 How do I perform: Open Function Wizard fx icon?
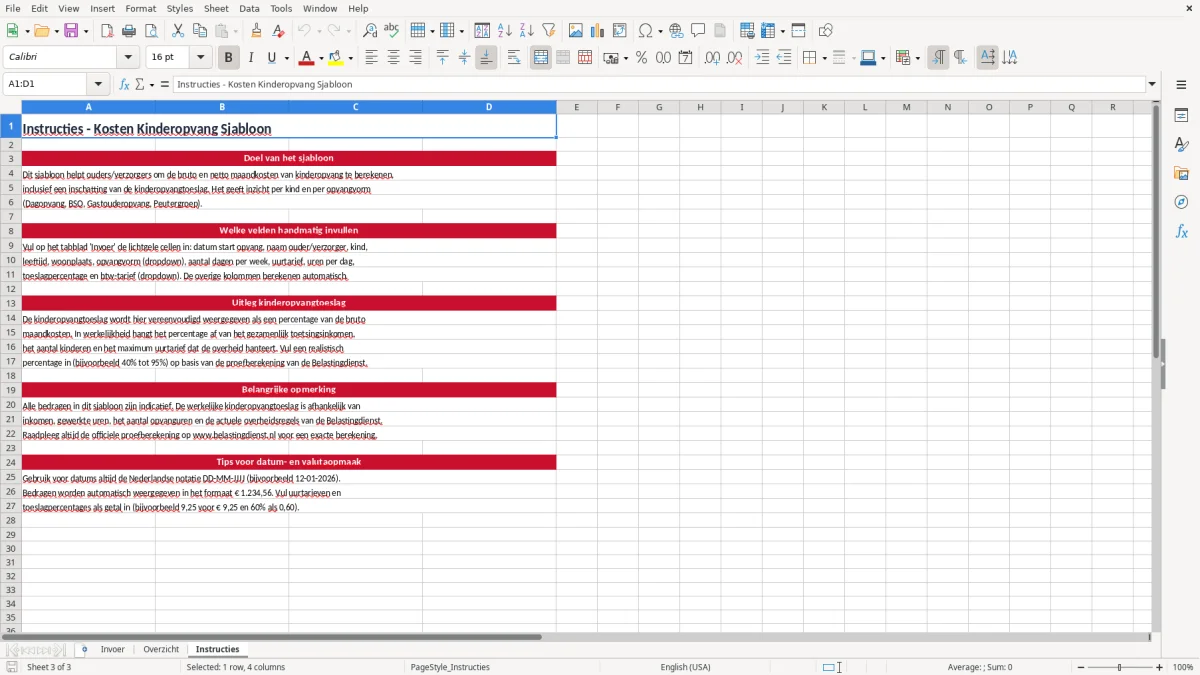(124, 84)
